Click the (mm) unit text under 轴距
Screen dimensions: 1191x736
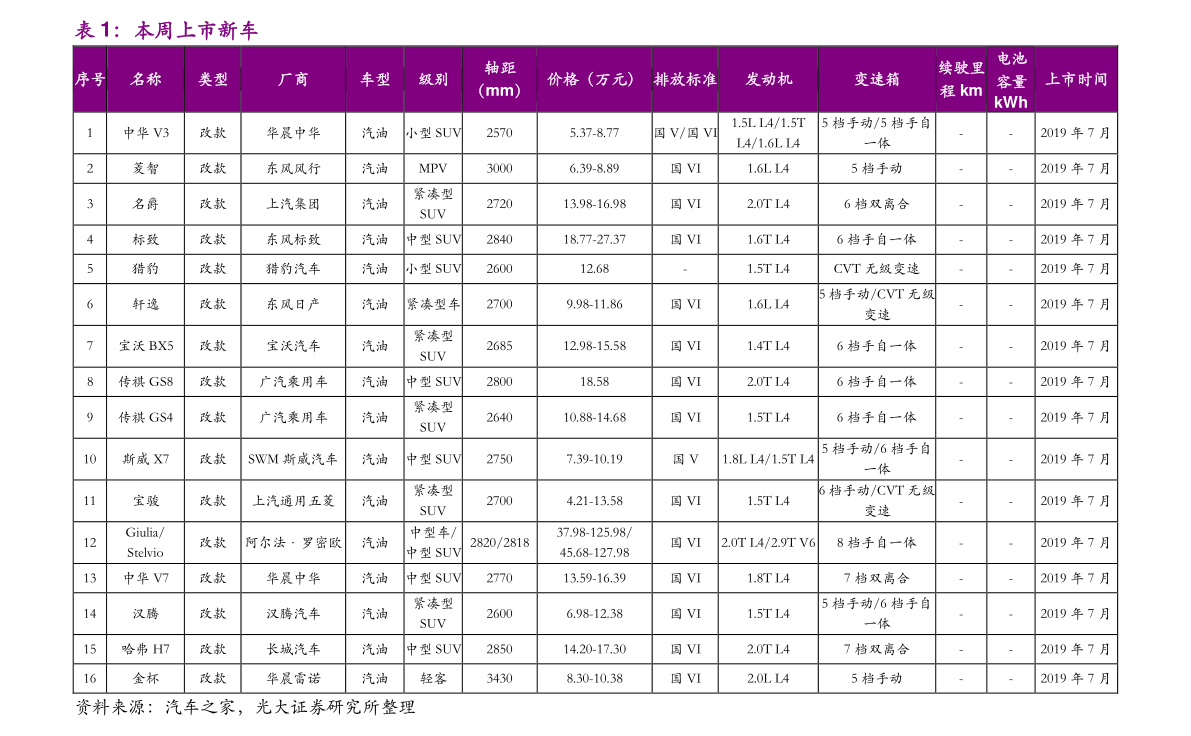tap(500, 91)
